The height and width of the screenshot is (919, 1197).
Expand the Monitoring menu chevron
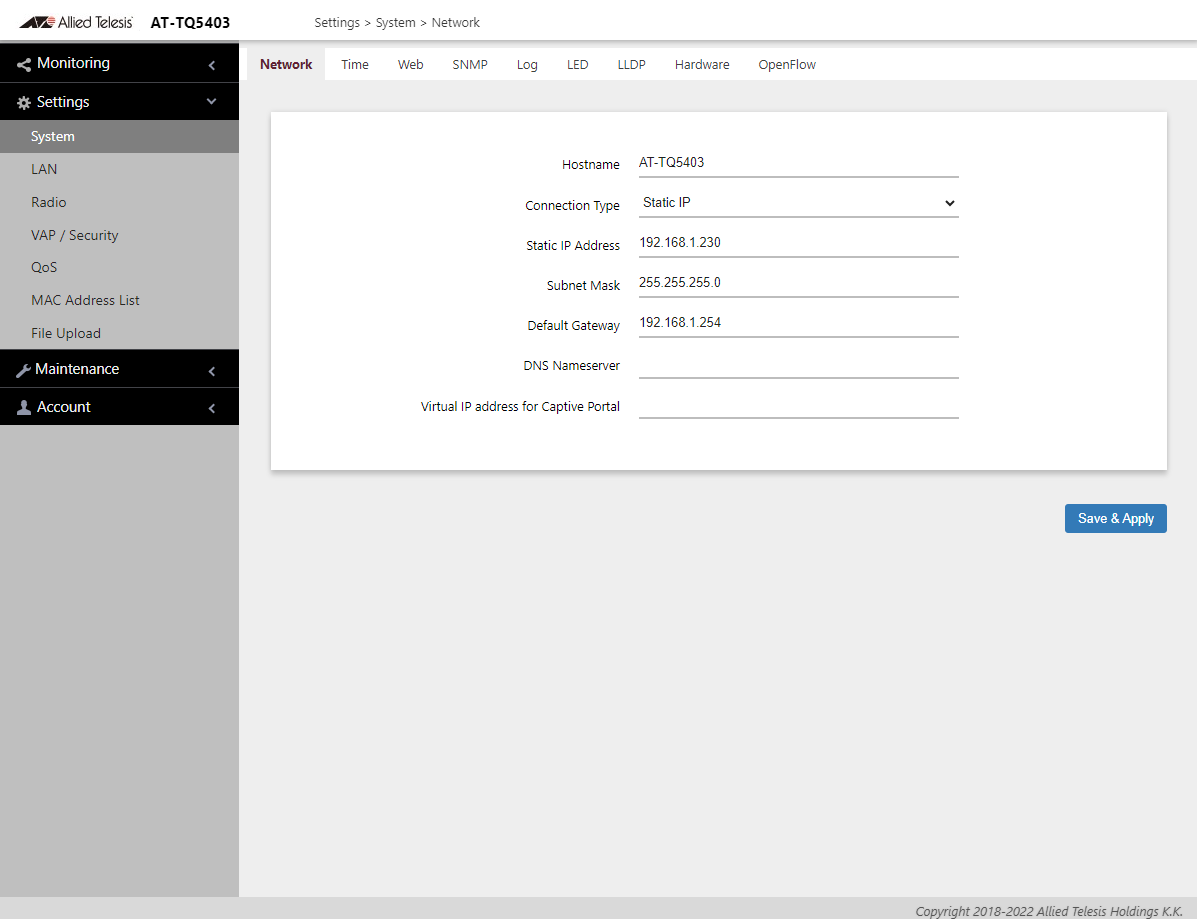pos(212,65)
